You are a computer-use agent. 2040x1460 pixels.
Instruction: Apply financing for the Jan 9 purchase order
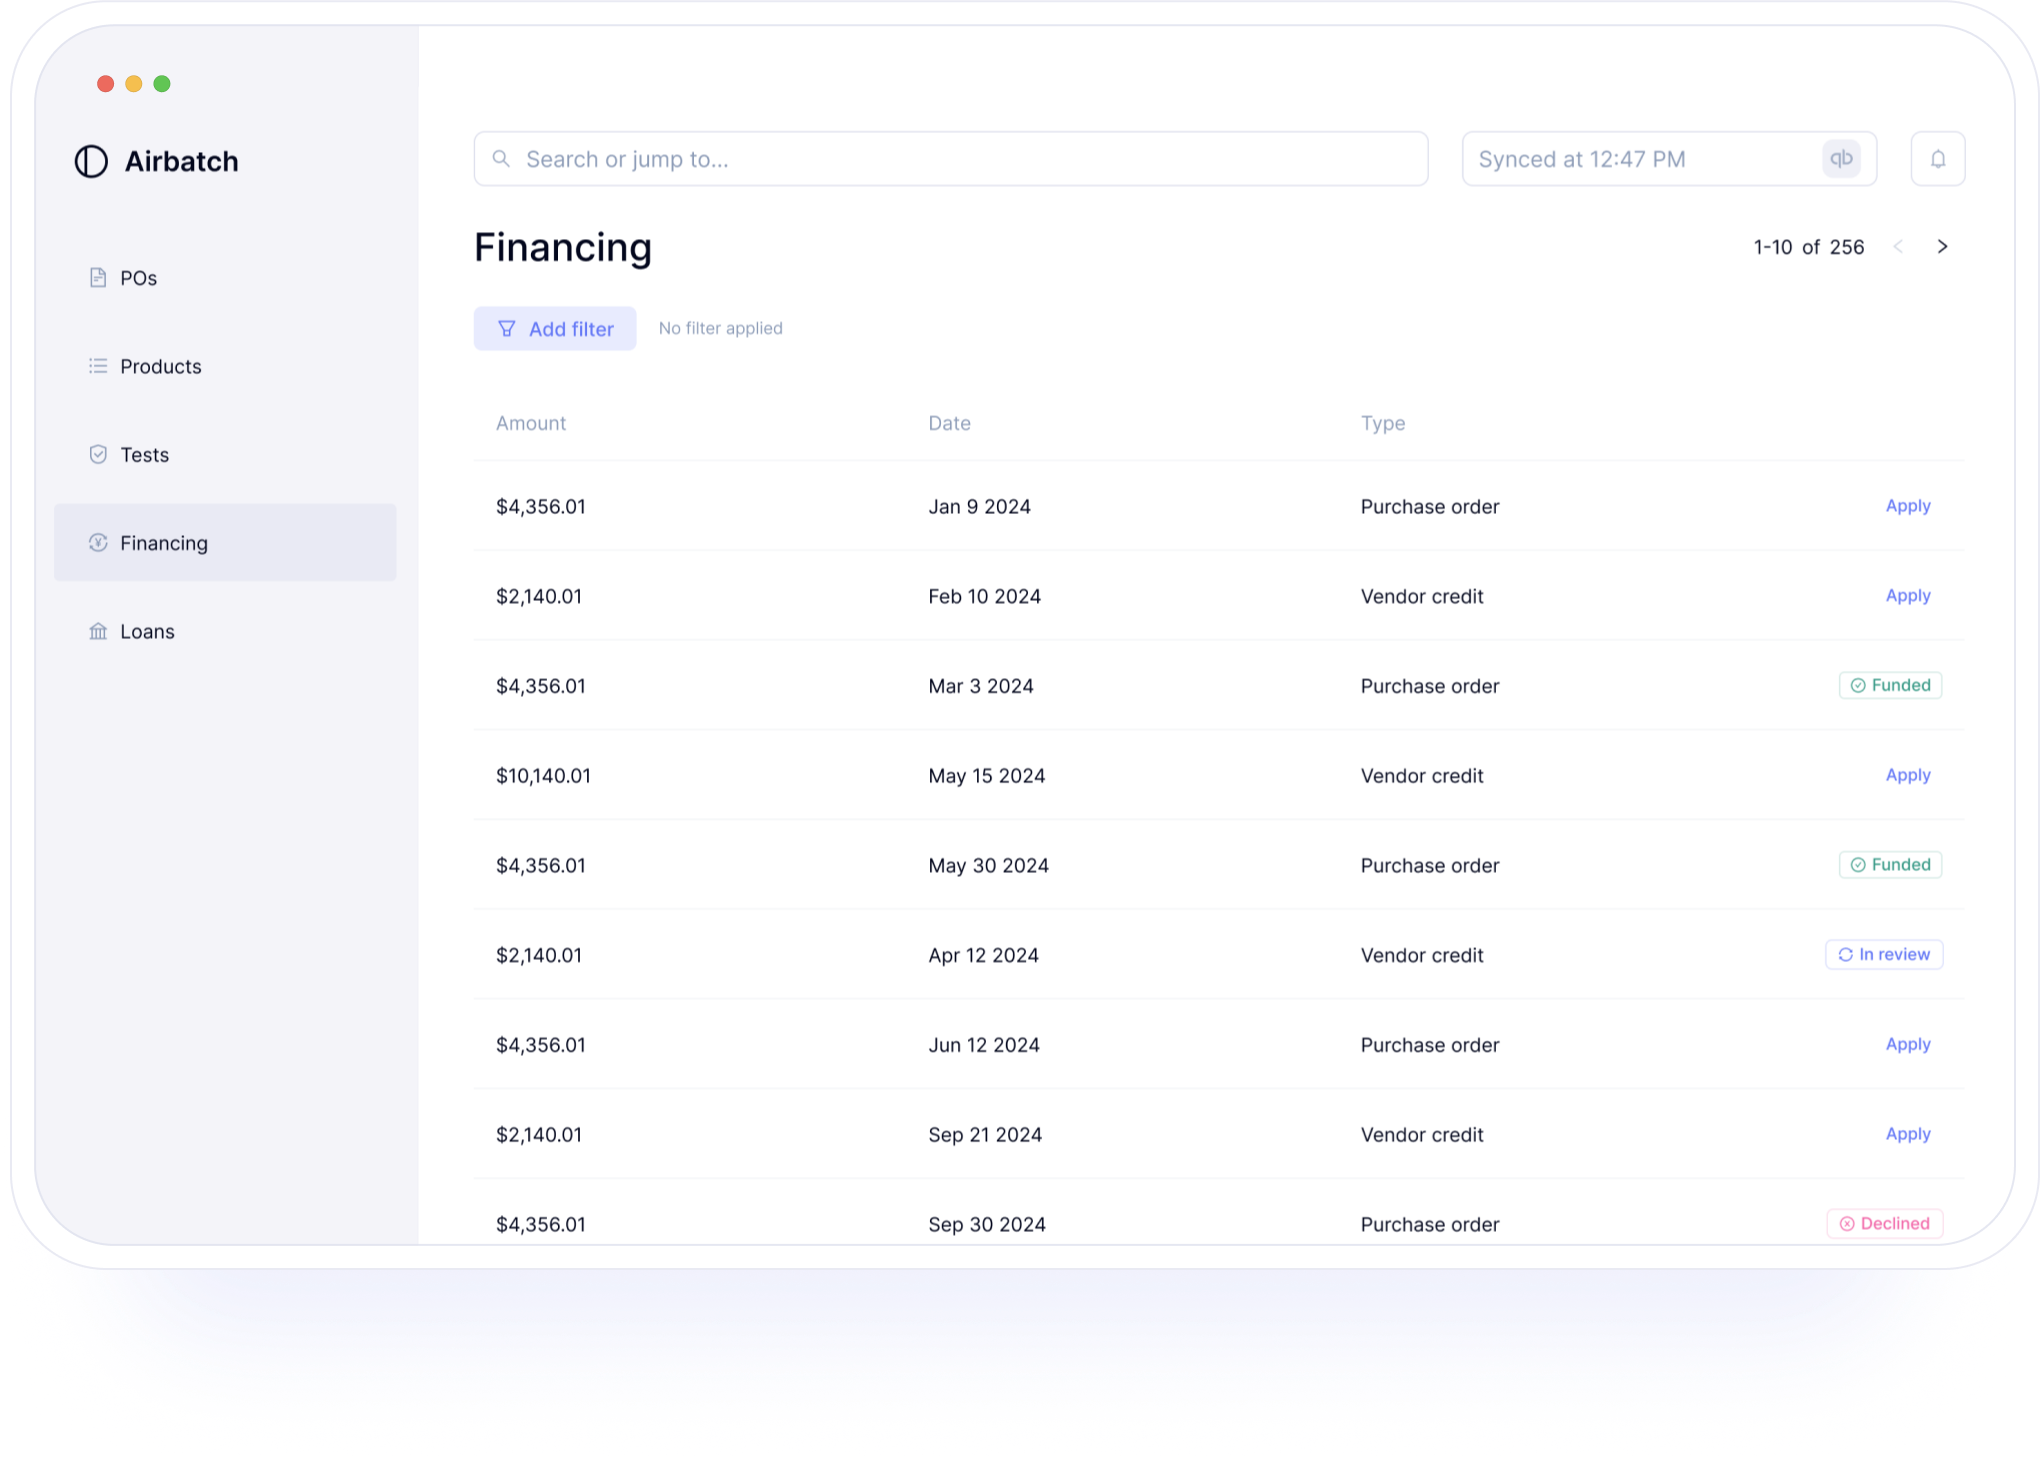click(1907, 506)
